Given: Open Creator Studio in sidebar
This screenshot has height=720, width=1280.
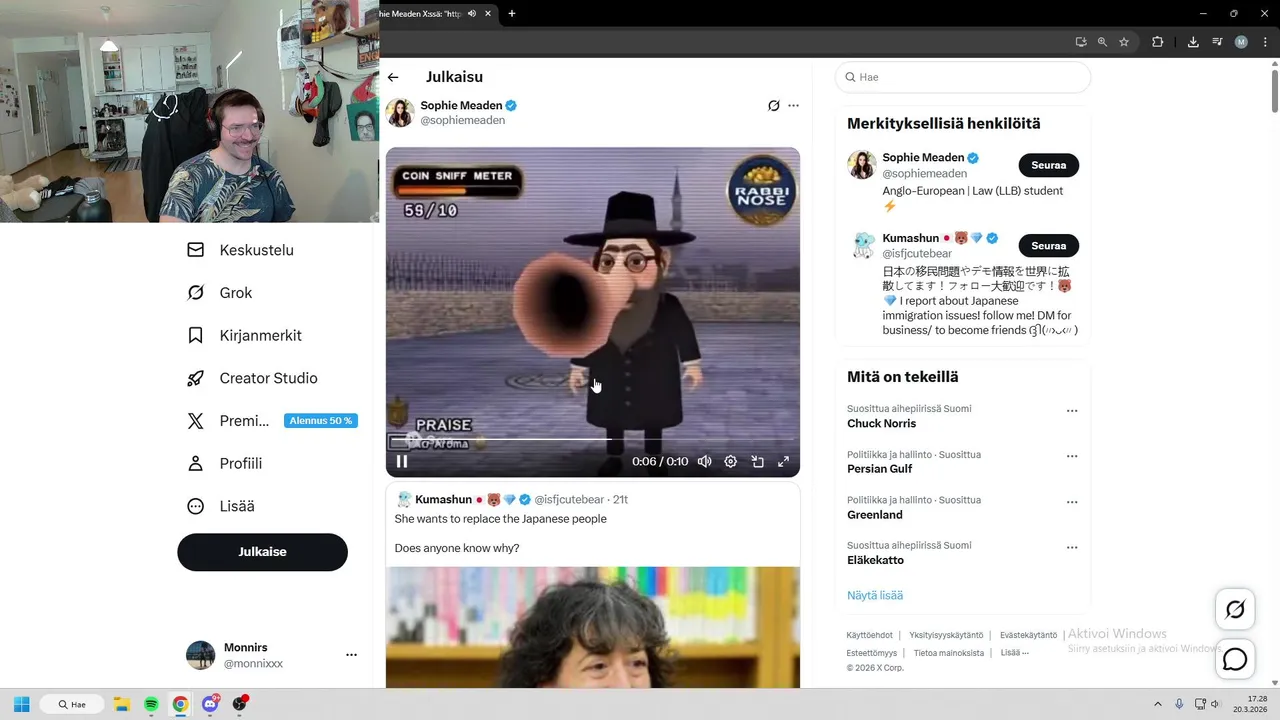Looking at the screenshot, I should coord(253,378).
